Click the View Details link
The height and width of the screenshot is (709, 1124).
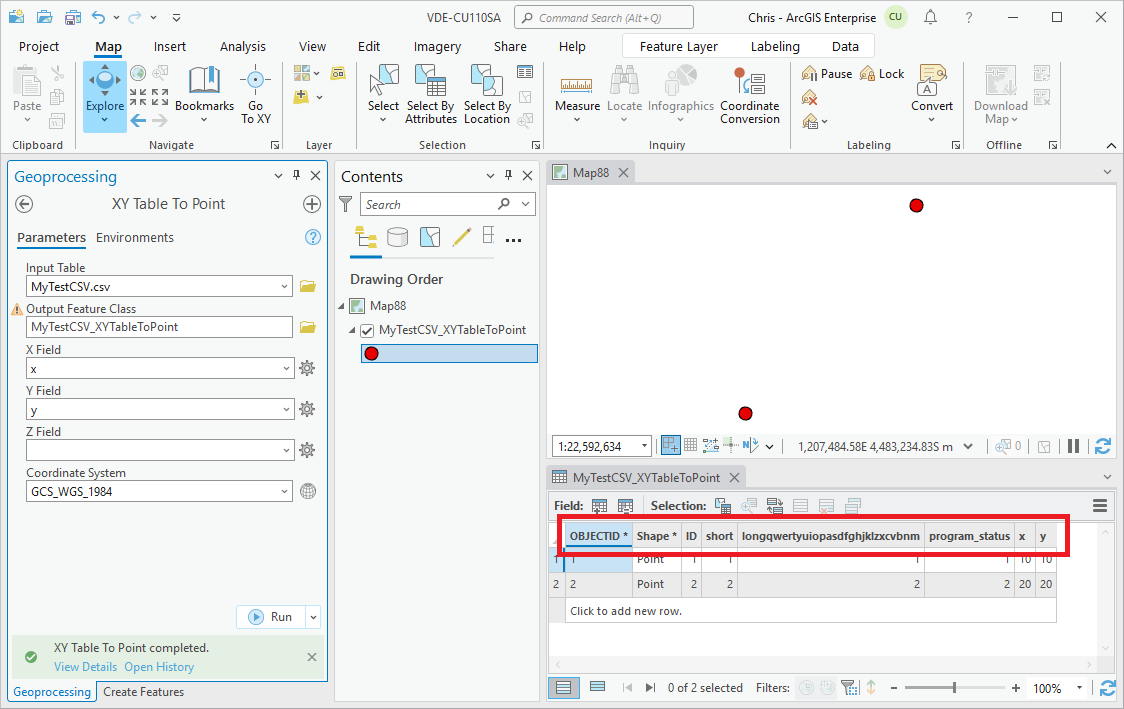coord(85,666)
